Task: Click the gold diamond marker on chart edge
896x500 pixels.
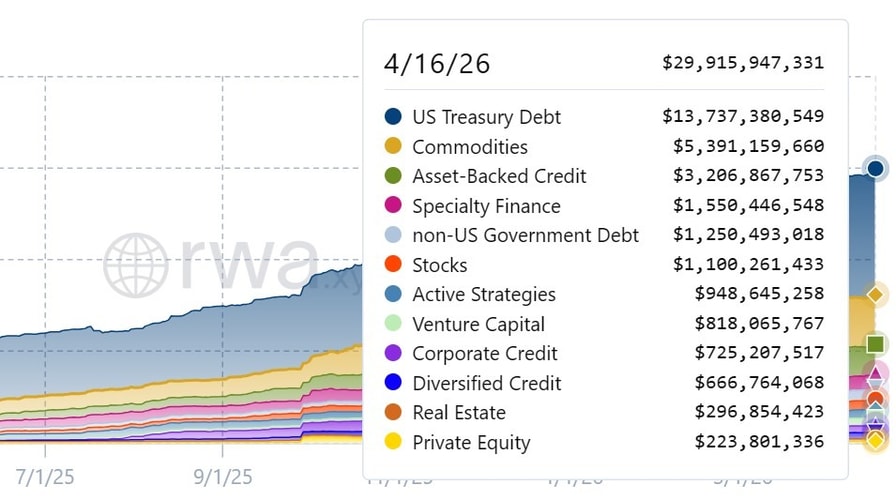Action: [x=876, y=295]
